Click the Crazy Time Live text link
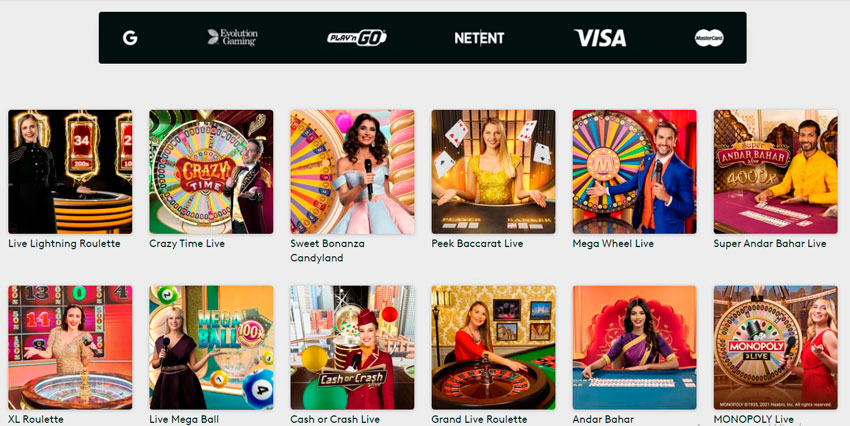 (x=187, y=244)
